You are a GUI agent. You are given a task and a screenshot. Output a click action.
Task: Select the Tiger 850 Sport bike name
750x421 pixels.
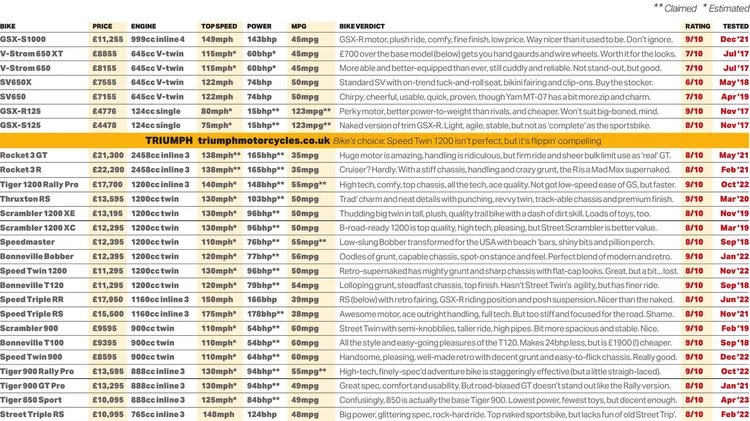point(31,400)
